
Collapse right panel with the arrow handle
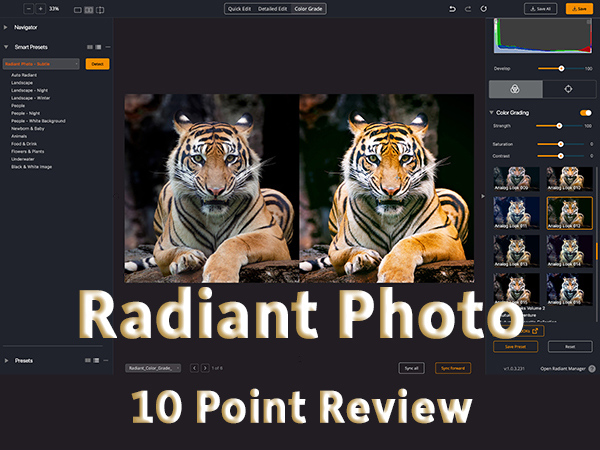(x=483, y=196)
